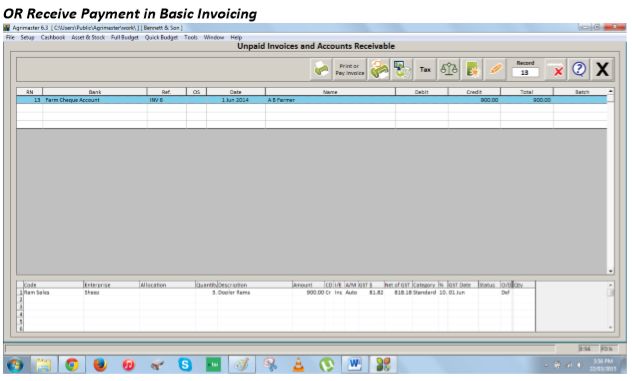Viewport: 632px width, 381px height.
Task: Click the green printer icon in toolbar
Action: point(321,69)
